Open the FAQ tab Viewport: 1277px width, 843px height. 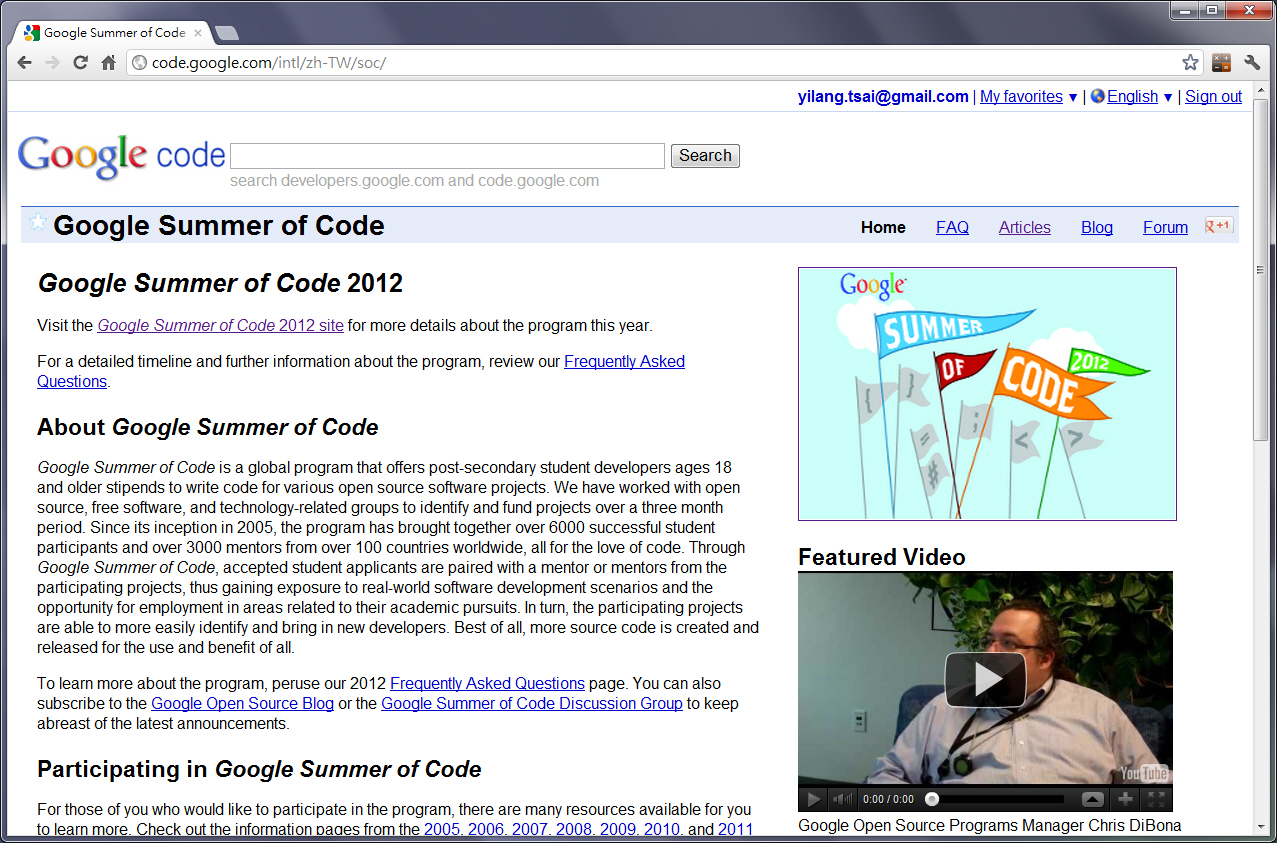point(952,227)
